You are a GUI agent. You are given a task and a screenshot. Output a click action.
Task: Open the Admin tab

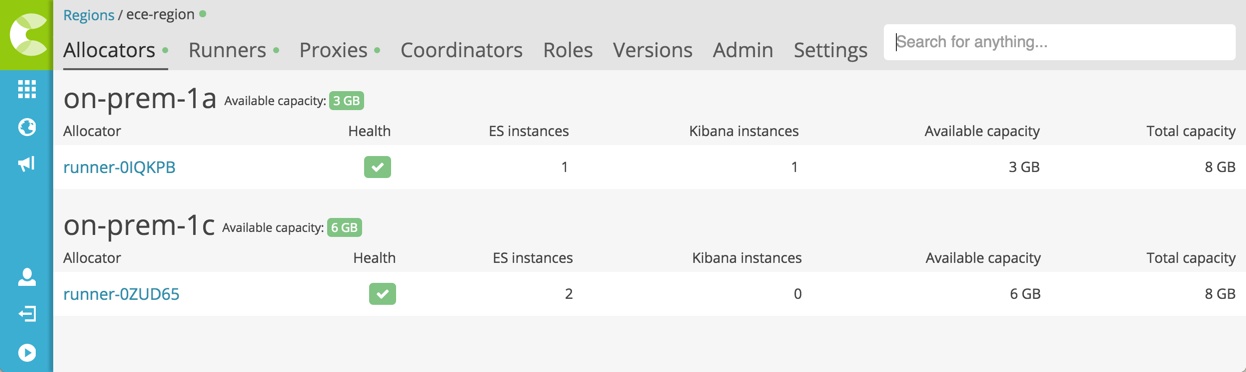[743, 50]
